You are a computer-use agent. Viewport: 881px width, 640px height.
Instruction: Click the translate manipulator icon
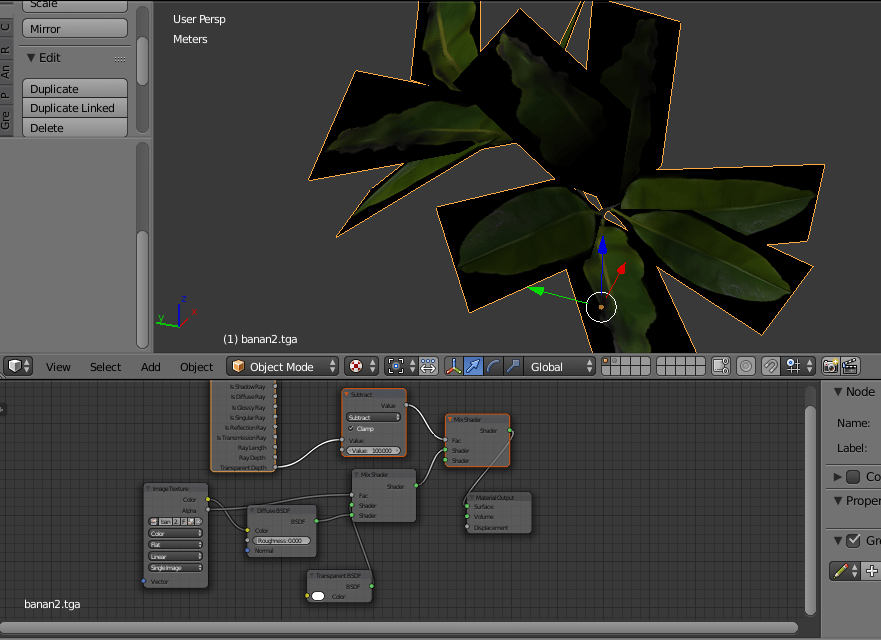(474, 367)
